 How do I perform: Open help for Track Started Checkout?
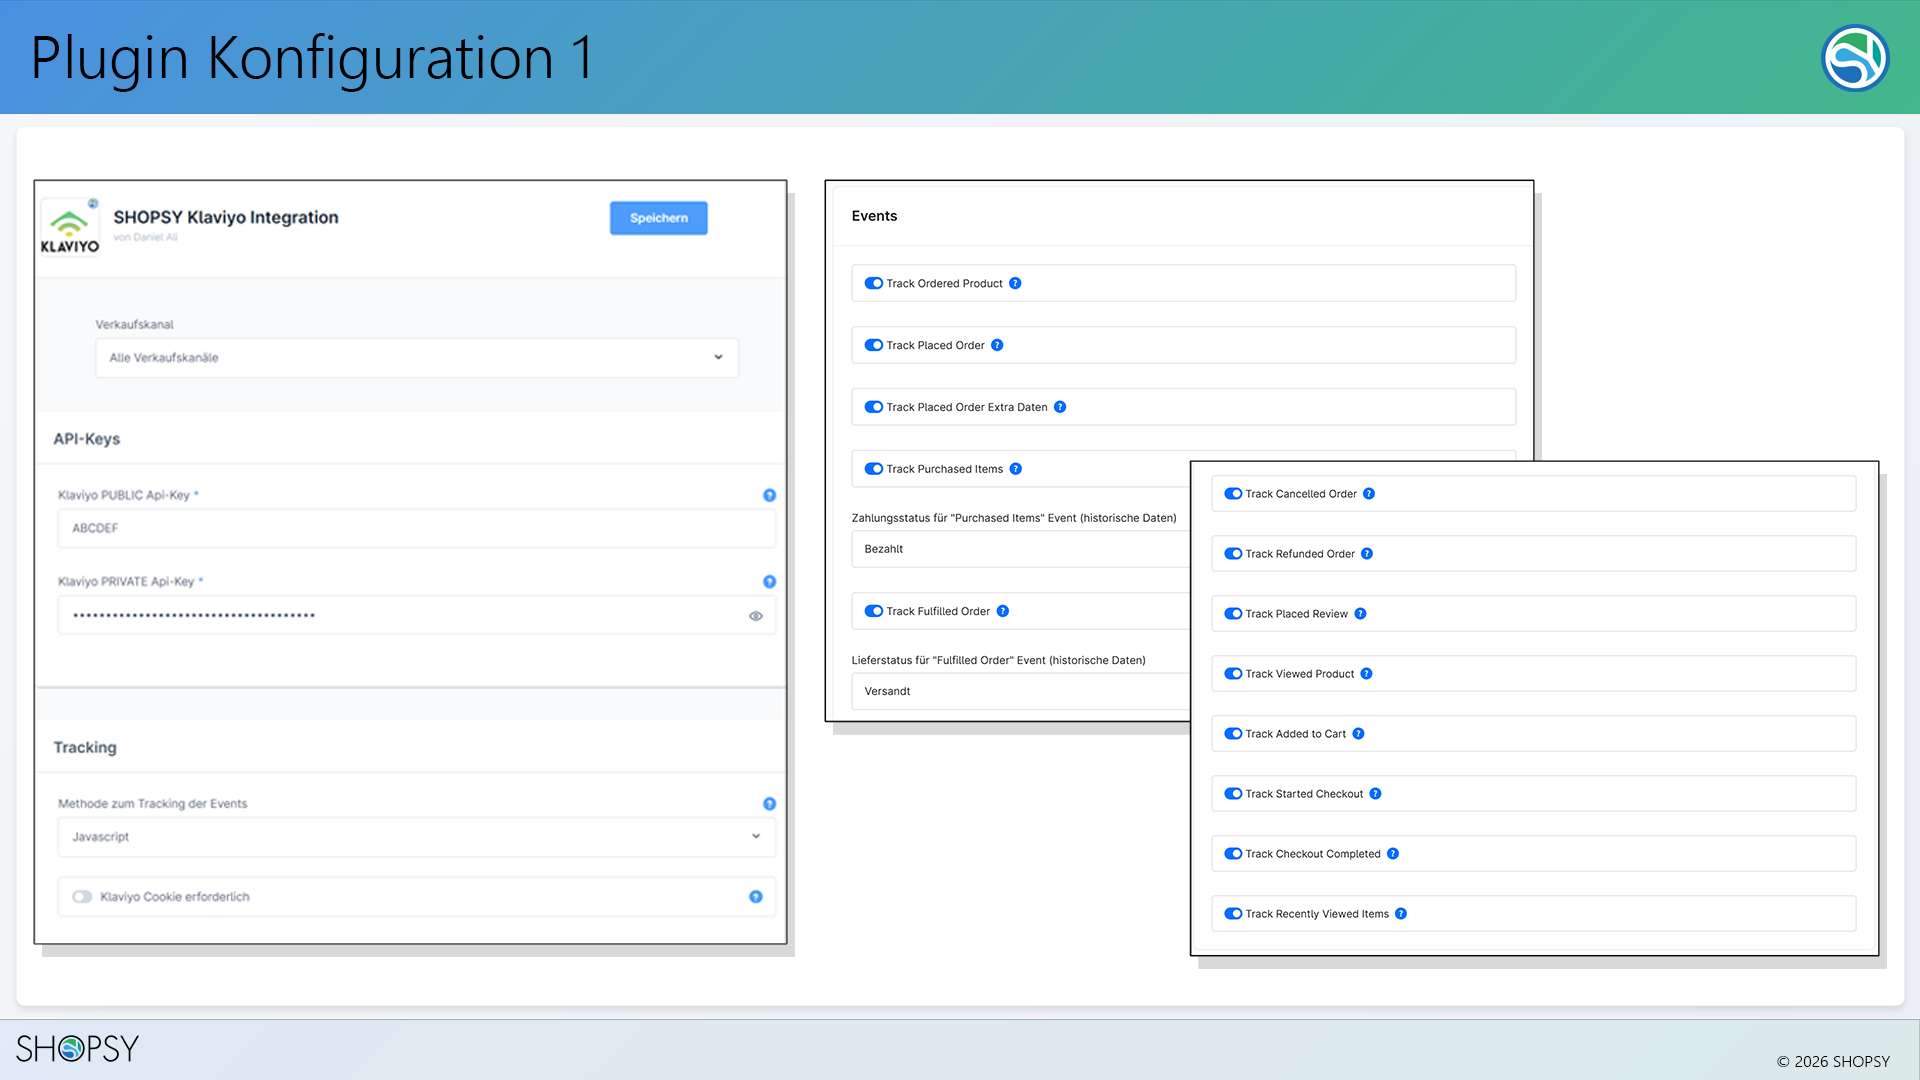tap(1375, 794)
